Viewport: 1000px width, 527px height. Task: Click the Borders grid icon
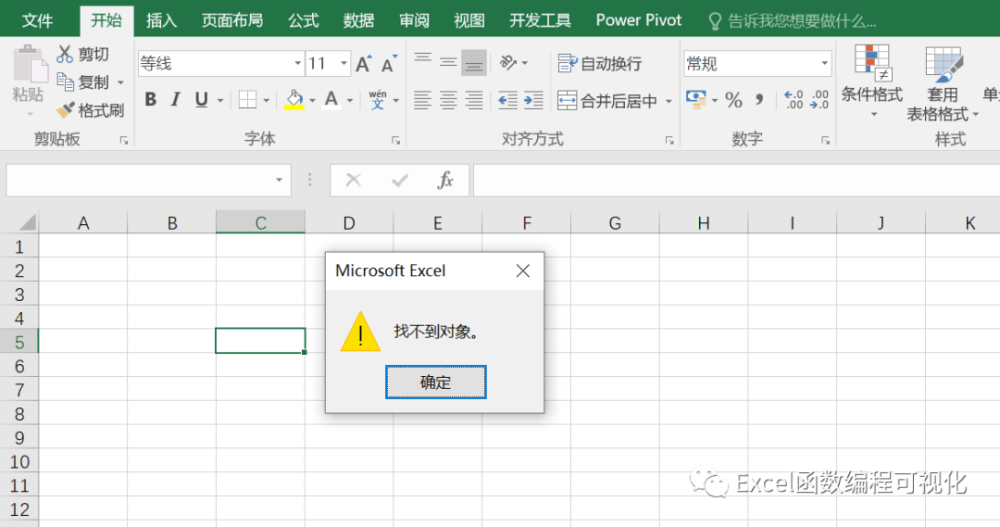click(x=247, y=100)
